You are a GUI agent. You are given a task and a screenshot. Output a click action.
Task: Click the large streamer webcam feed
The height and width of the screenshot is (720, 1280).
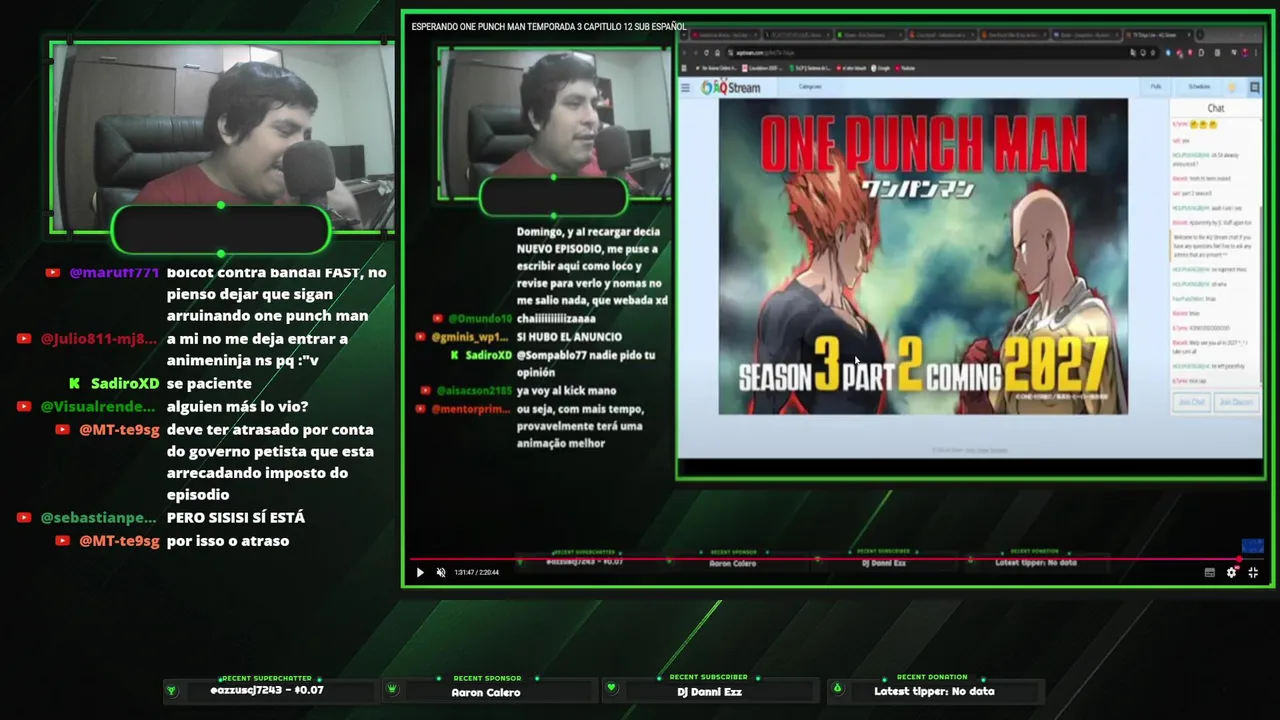(x=222, y=138)
